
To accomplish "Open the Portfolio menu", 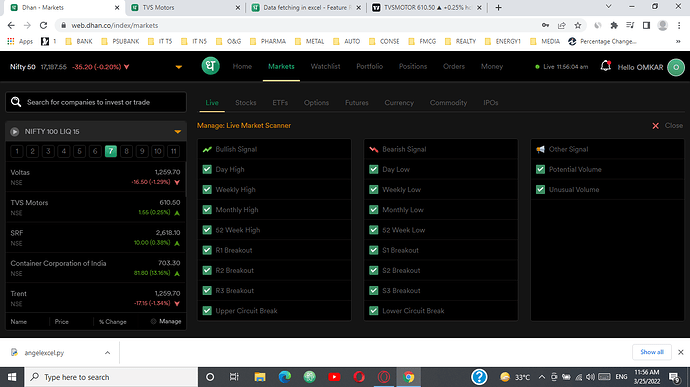I will pos(369,66).
